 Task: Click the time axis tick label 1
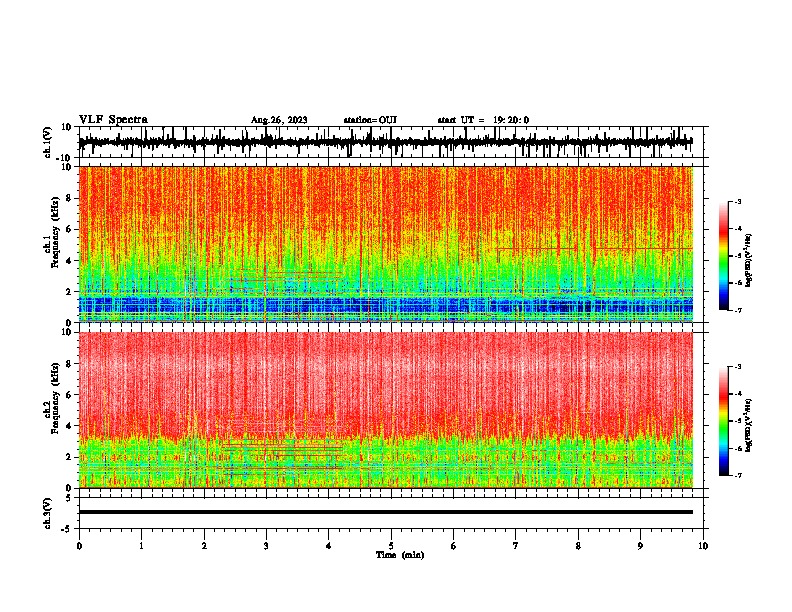[x=141, y=546]
